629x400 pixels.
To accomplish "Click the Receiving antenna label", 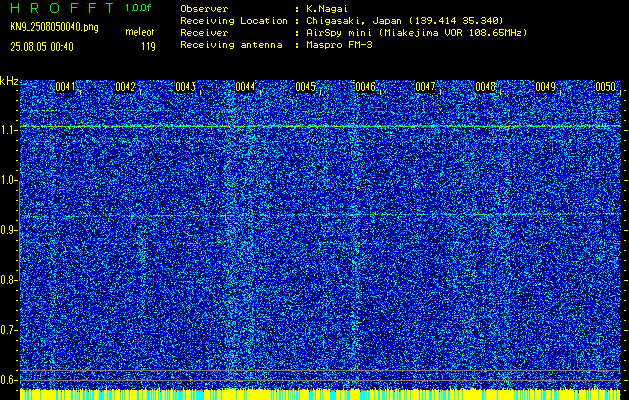I will click(x=231, y=45).
